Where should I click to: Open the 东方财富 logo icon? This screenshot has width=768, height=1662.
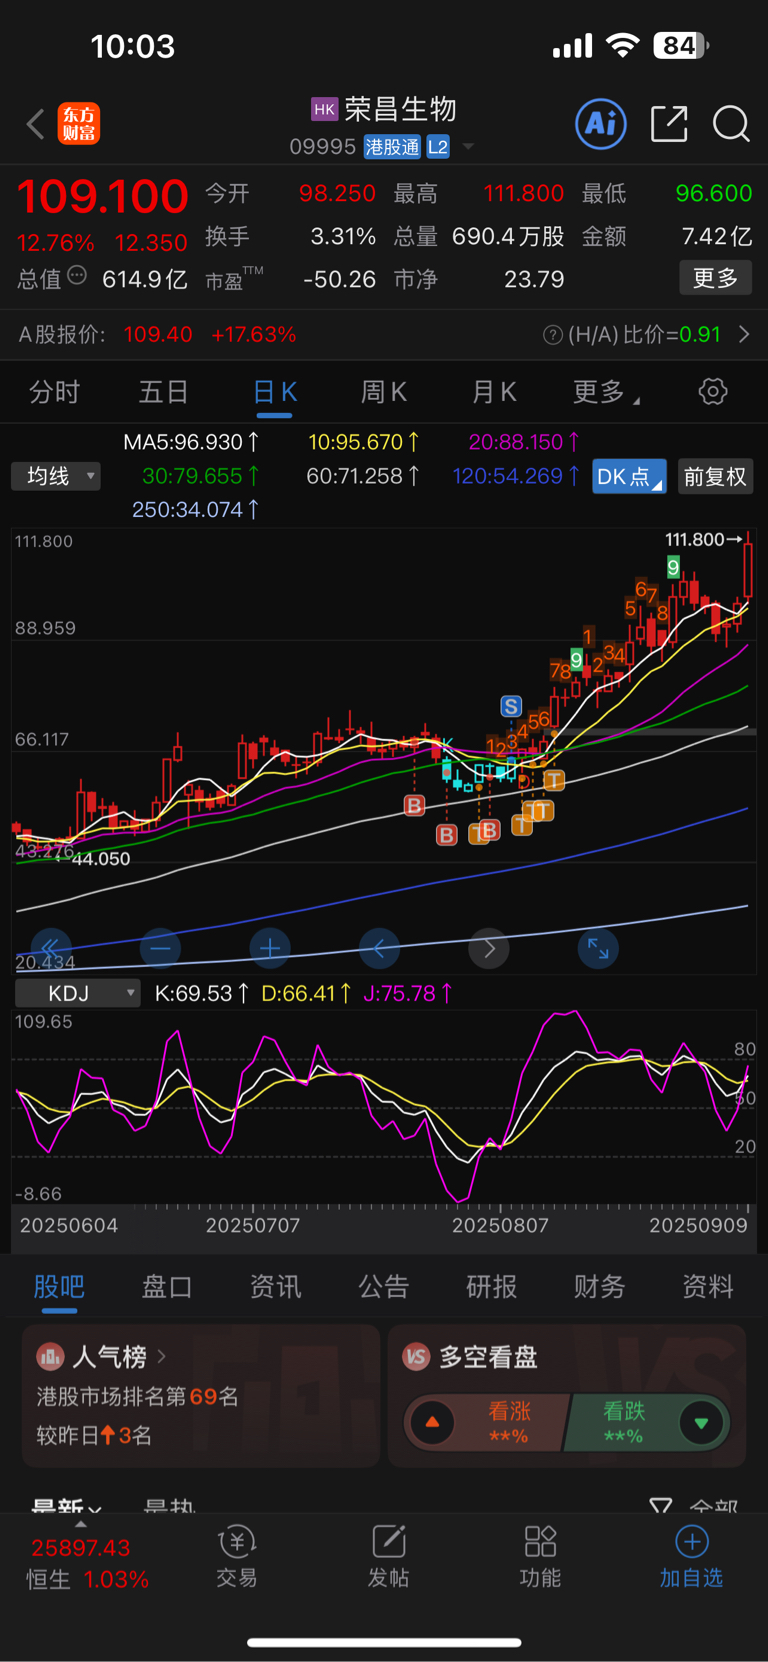click(x=79, y=124)
